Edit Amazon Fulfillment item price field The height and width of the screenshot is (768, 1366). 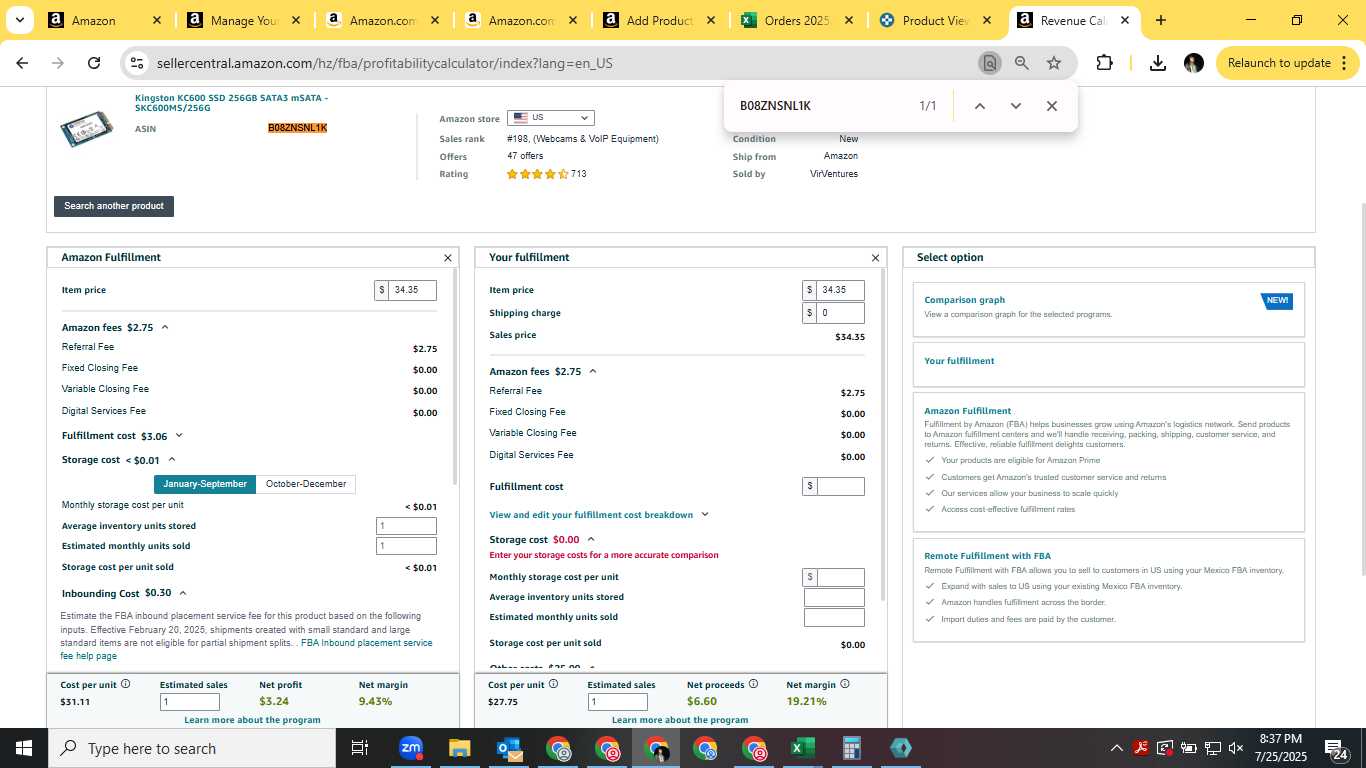[412, 290]
